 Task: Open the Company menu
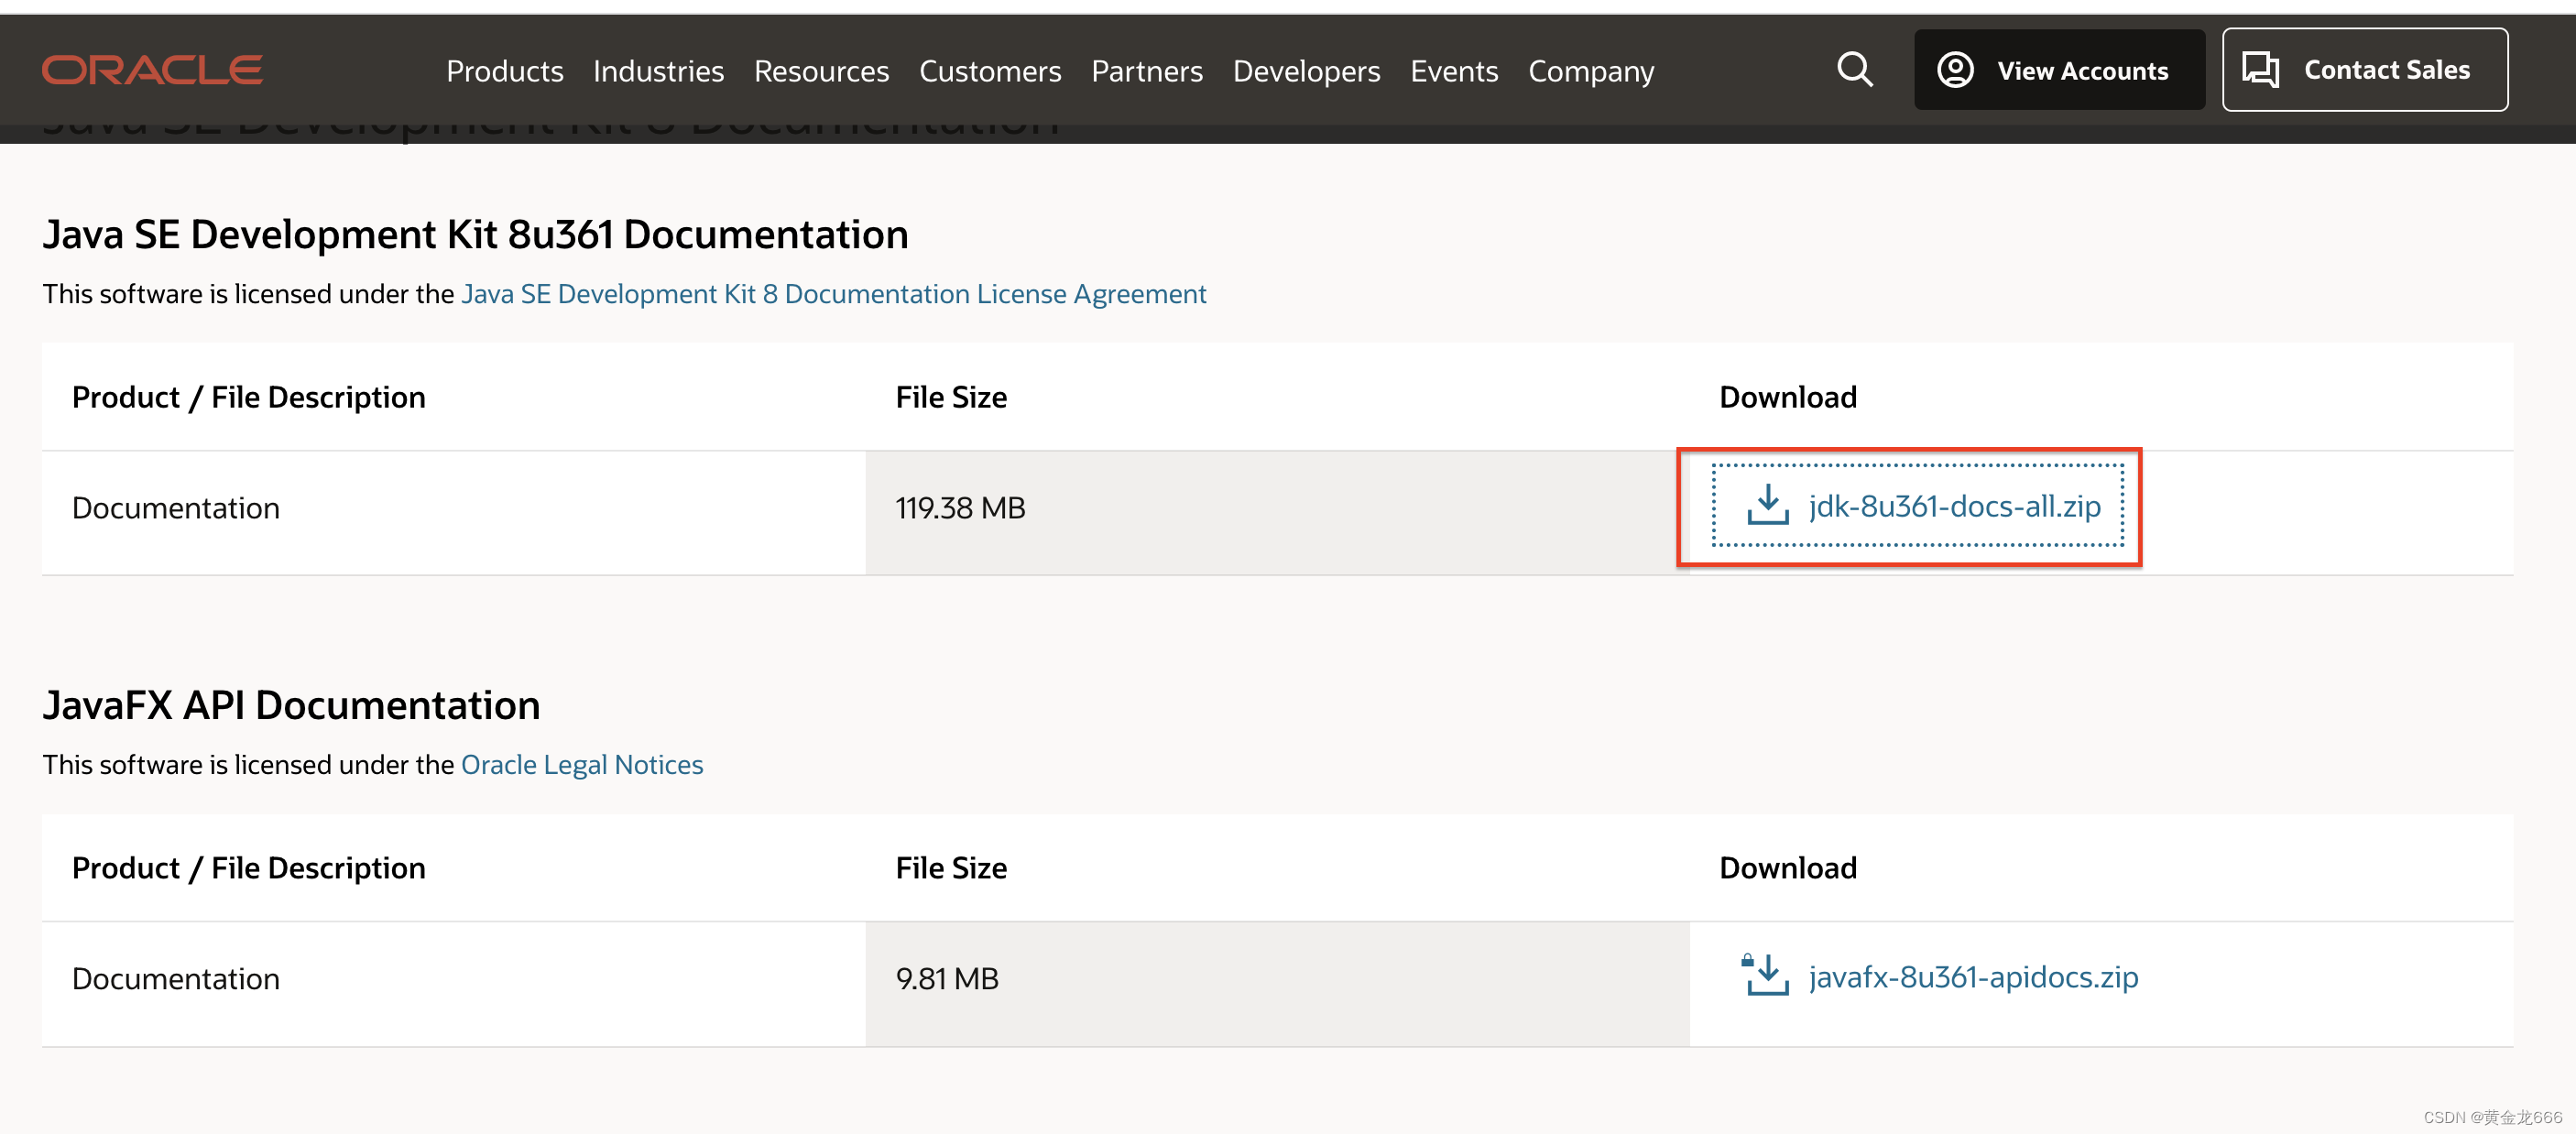(x=1590, y=71)
